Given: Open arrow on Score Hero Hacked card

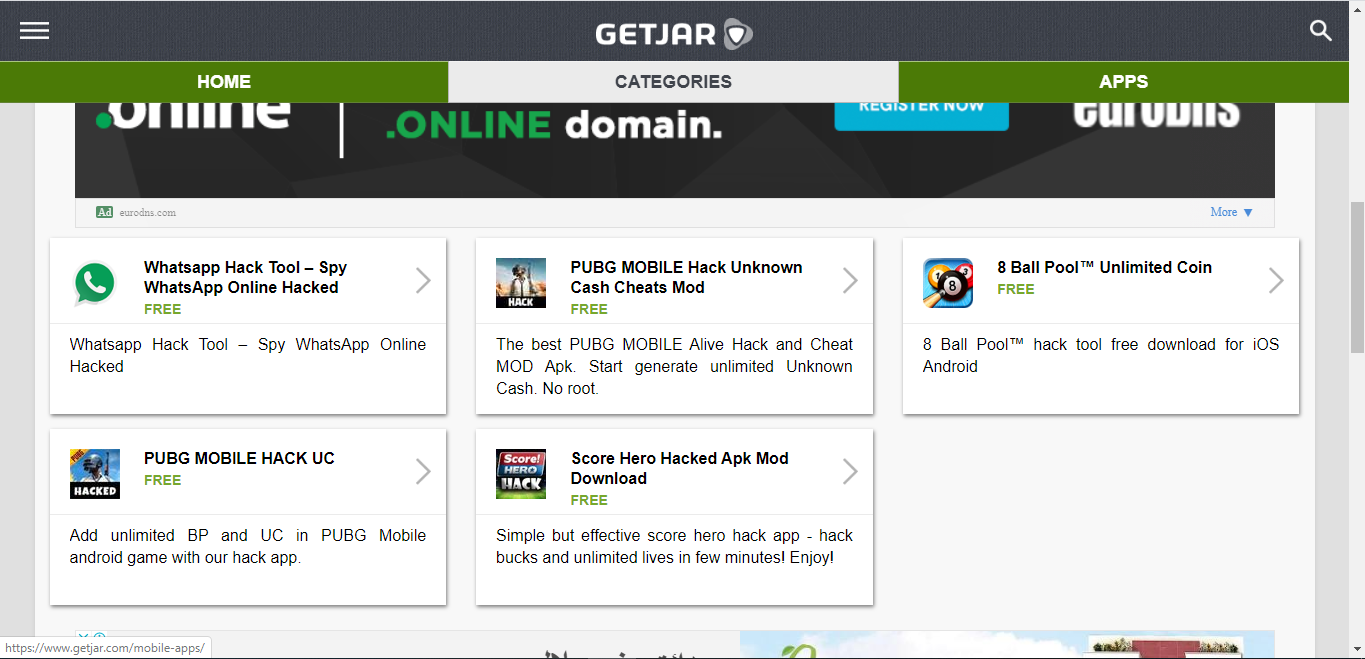Looking at the screenshot, I should point(850,472).
